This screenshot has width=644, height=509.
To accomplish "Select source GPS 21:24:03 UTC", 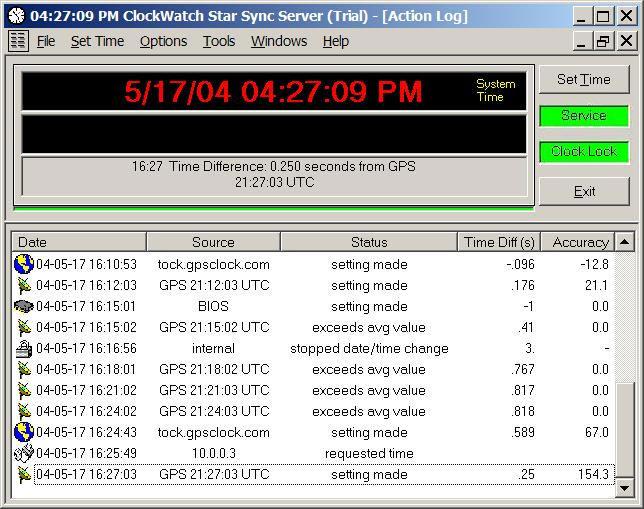I will coord(214,411).
